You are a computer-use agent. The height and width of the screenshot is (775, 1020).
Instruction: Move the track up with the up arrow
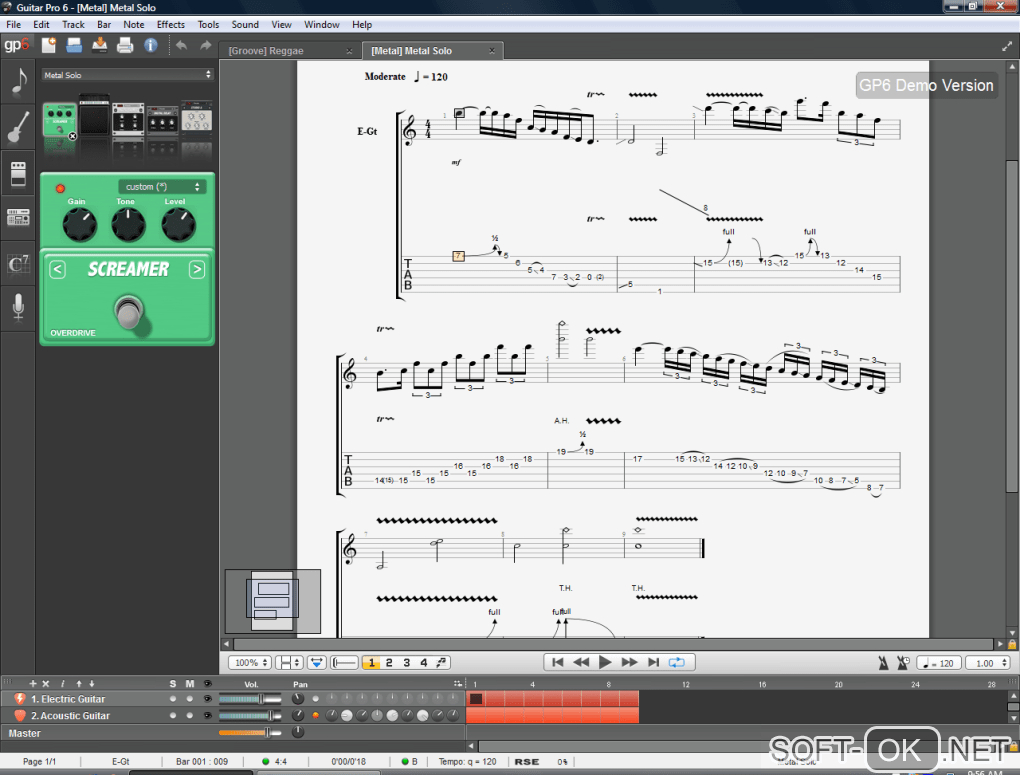tap(79, 683)
